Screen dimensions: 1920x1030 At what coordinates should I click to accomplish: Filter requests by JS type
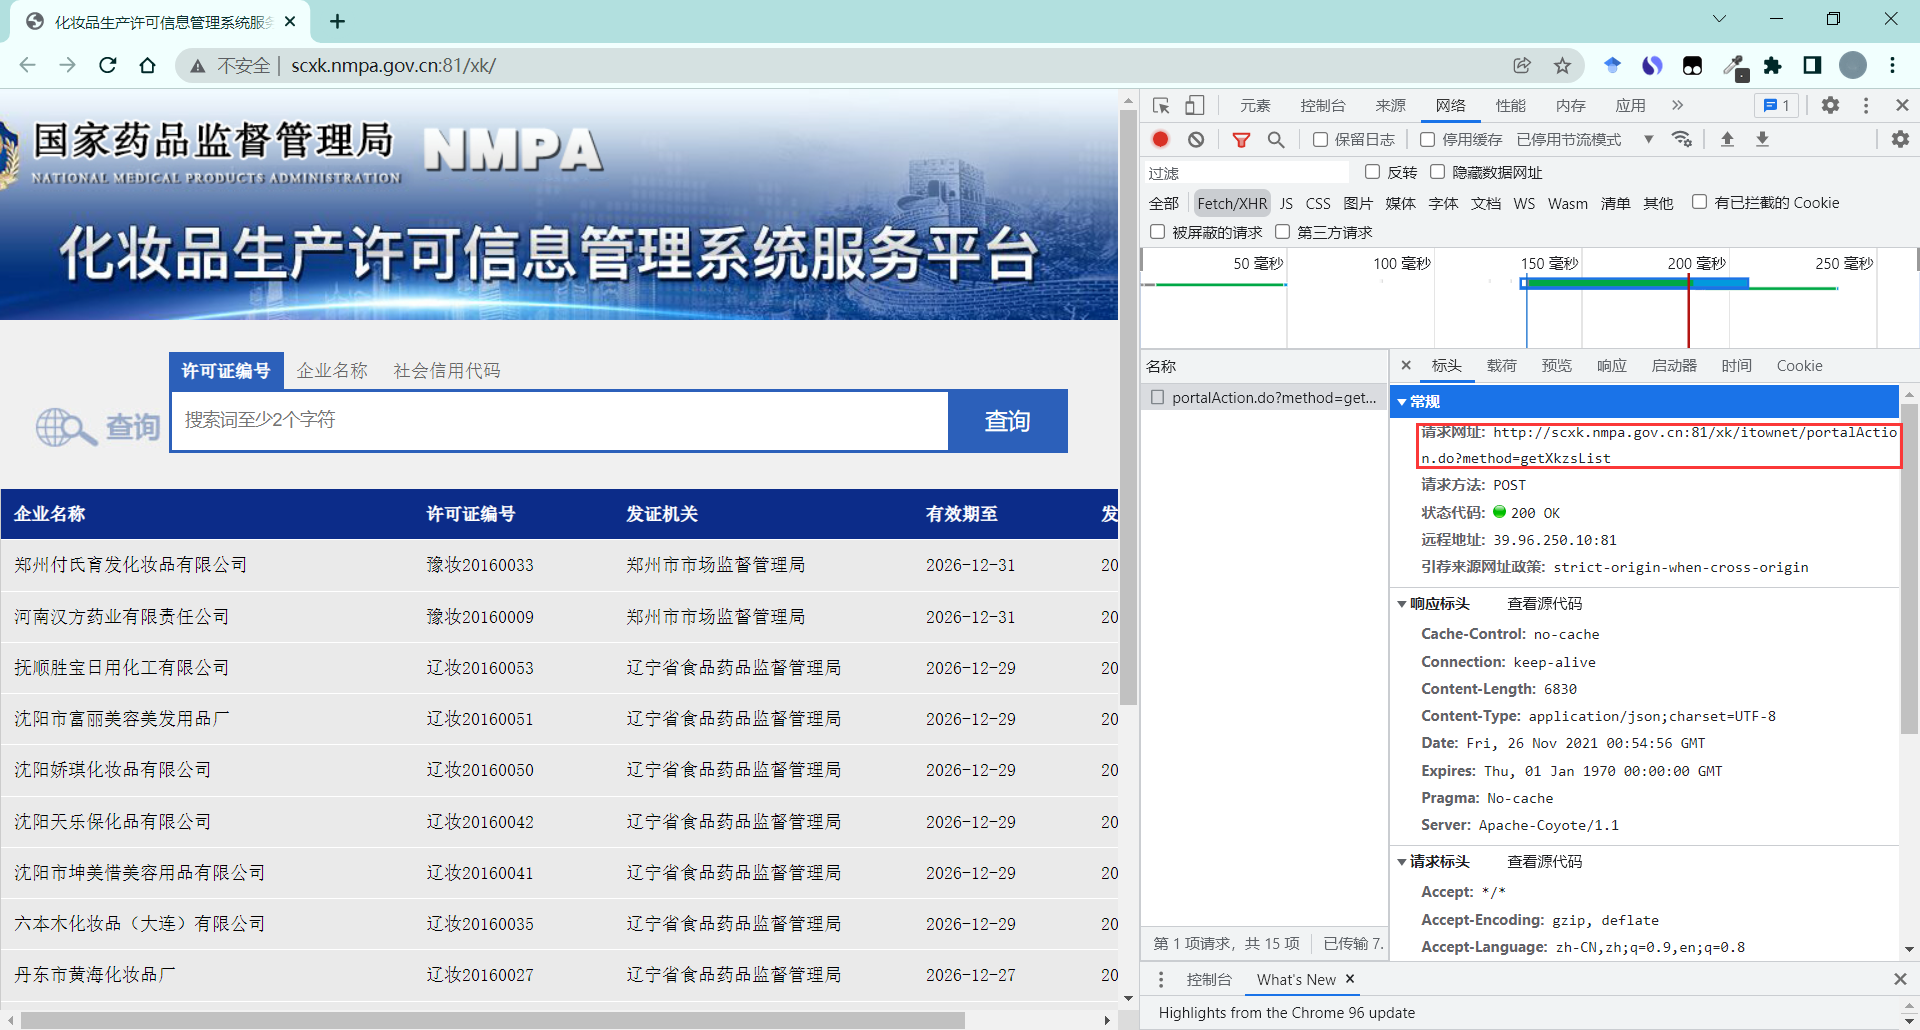(1286, 203)
